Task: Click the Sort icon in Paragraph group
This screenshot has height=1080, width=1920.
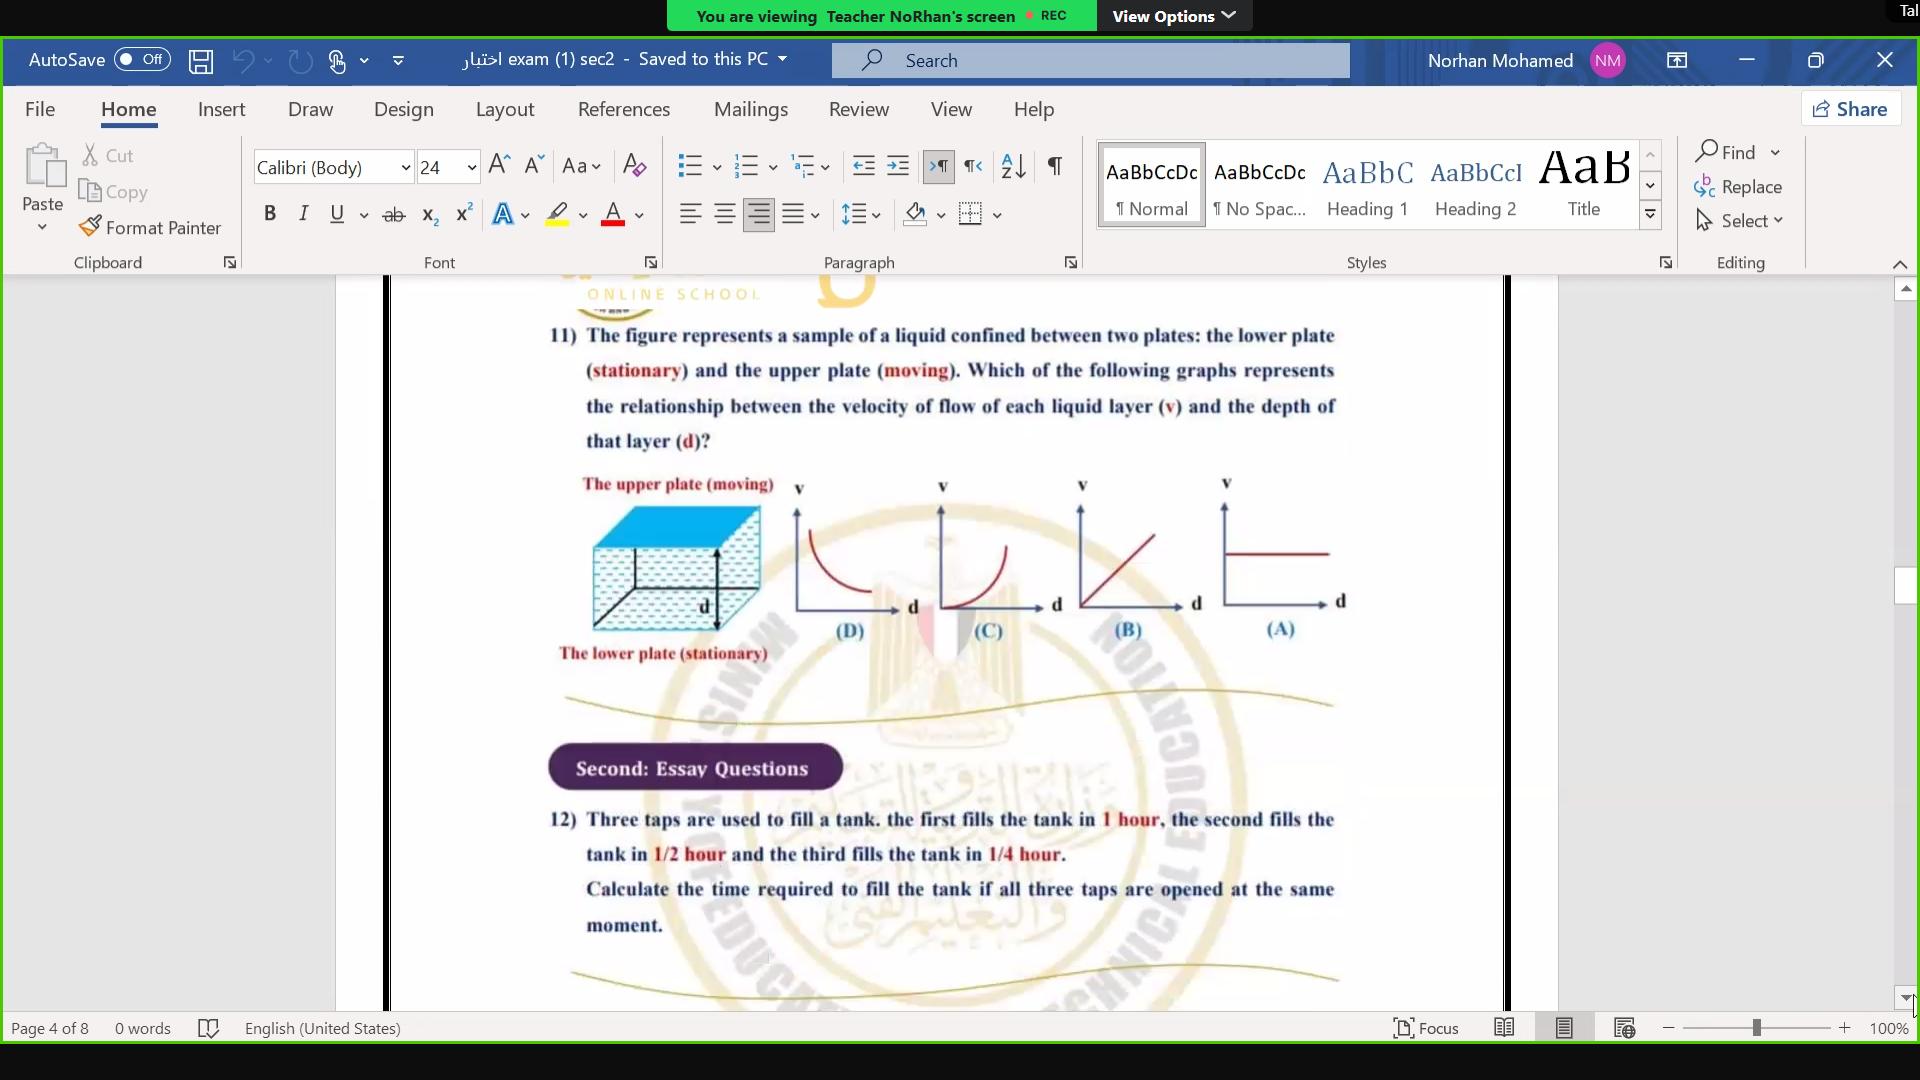Action: coord(1013,166)
